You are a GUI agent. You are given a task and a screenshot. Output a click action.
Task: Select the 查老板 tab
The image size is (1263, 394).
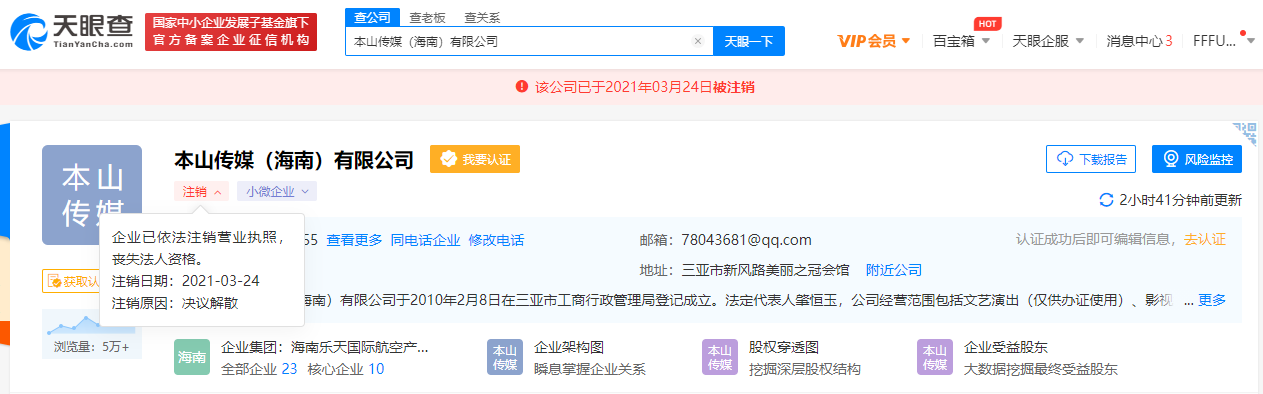(427, 17)
